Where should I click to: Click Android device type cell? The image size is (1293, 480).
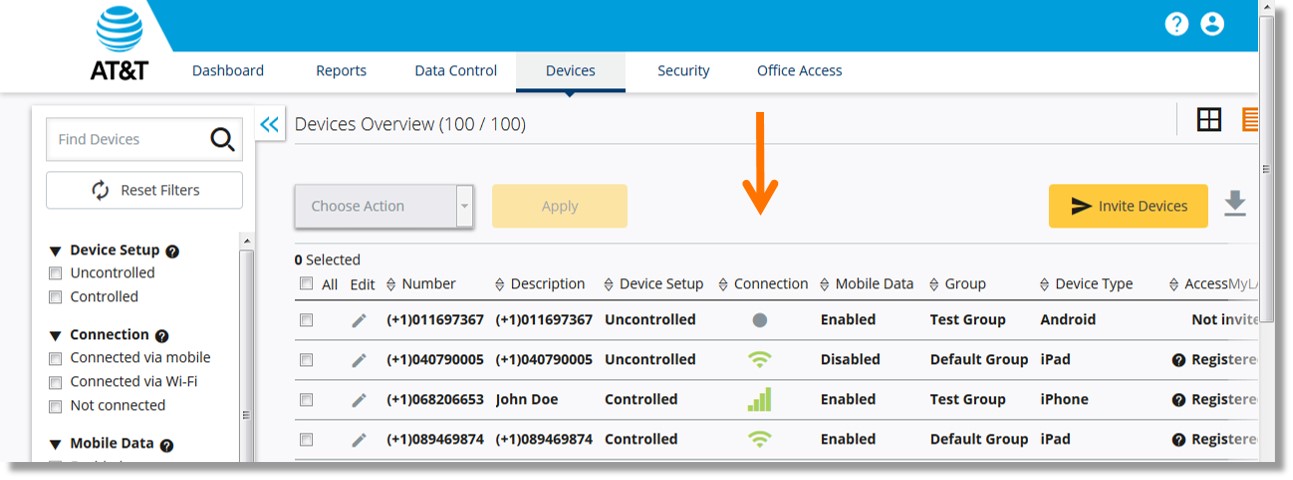(x=1068, y=320)
